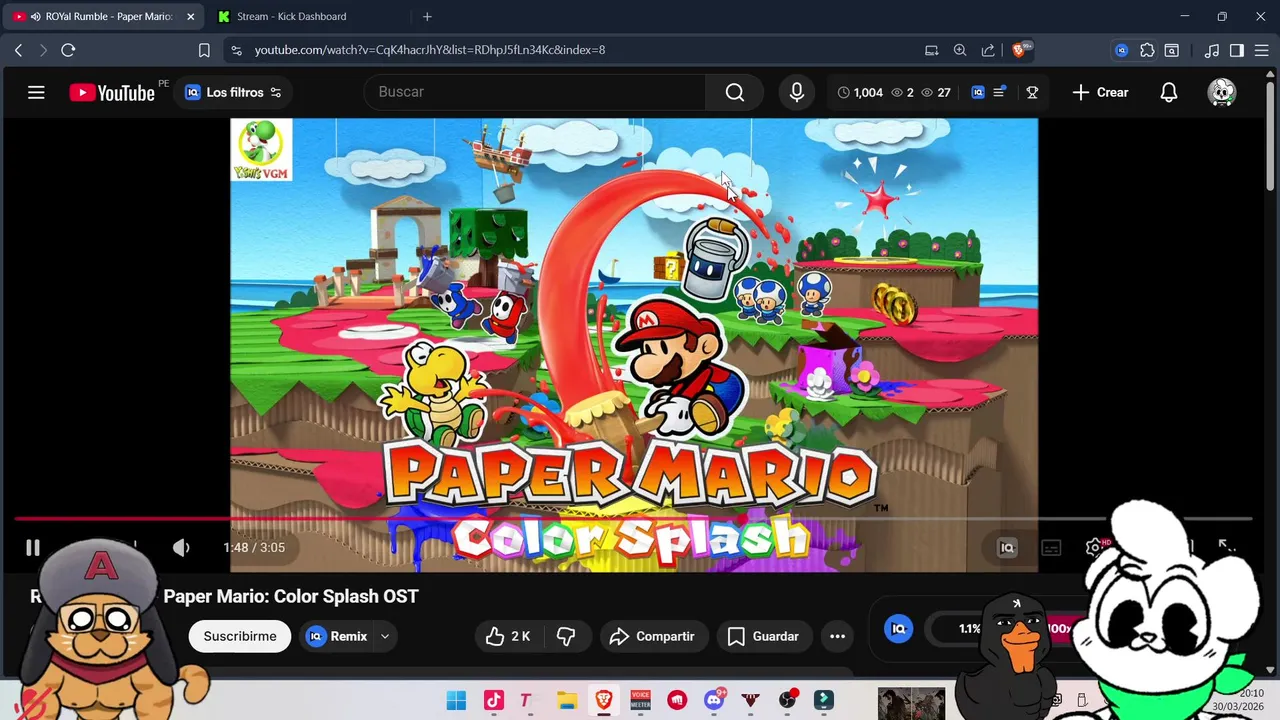Image resolution: width=1280 pixels, height=720 pixels.
Task: Go to the YouTube home logo
Action: click(x=112, y=92)
